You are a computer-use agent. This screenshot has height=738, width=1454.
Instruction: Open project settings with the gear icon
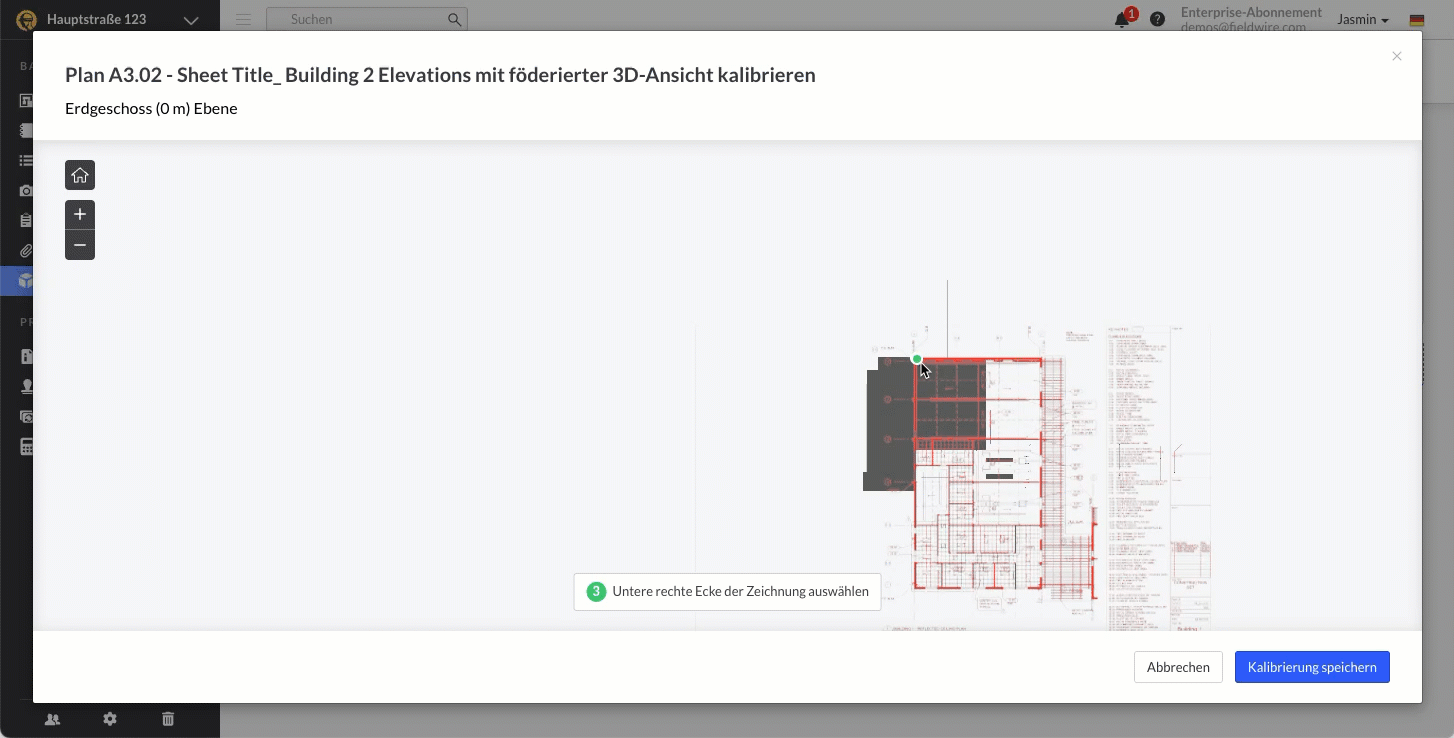110,719
